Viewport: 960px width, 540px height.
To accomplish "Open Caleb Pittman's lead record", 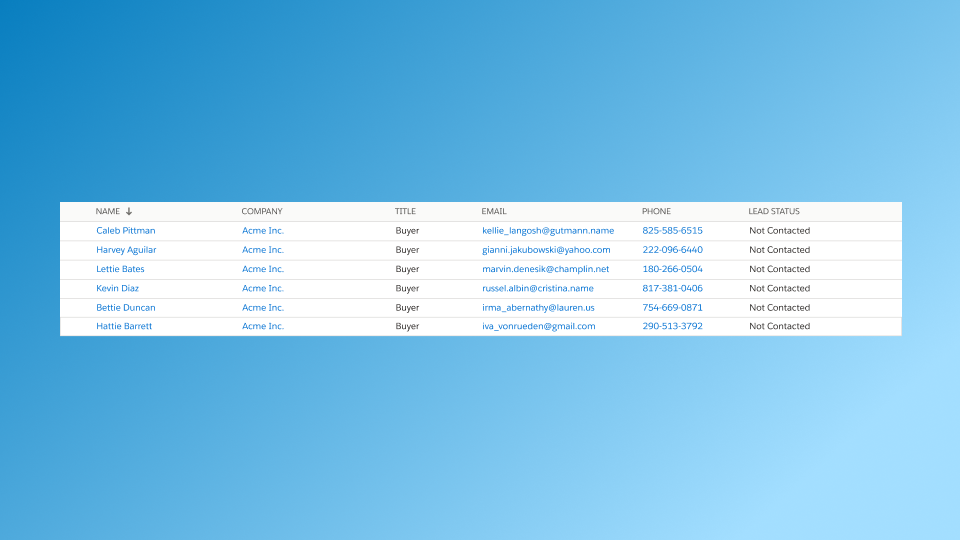I will pyautogui.click(x=126, y=231).
